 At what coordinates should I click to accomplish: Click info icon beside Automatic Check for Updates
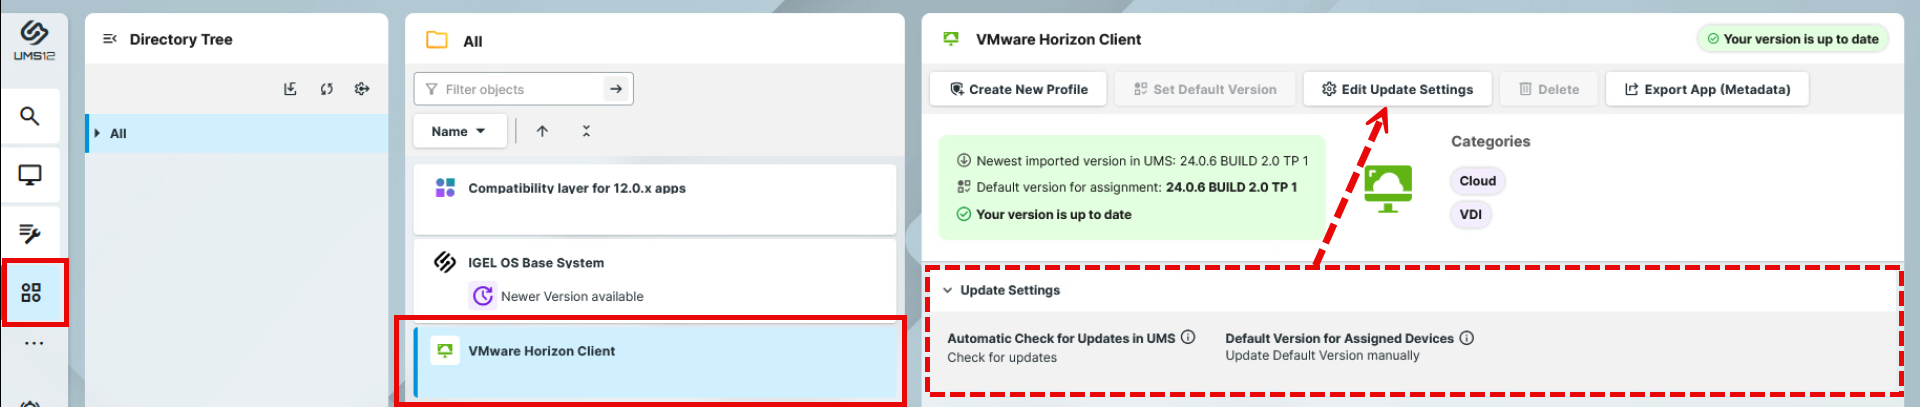tap(1188, 337)
